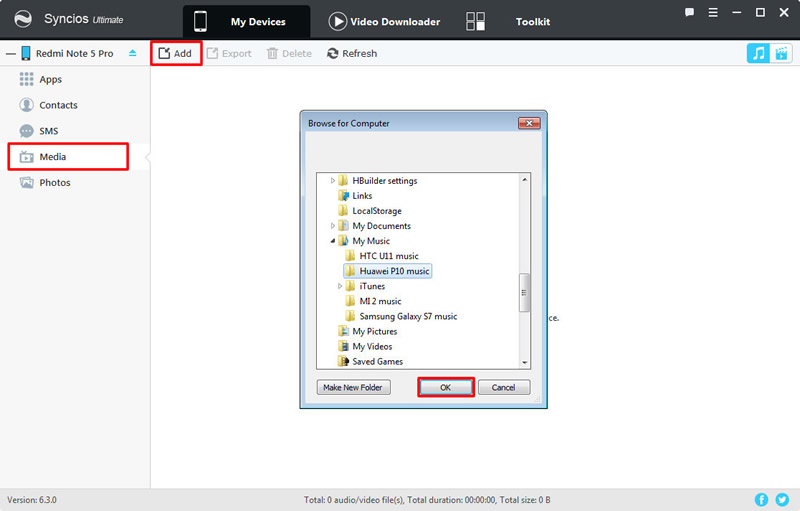The height and width of the screenshot is (511, 800).
Task: Expand the HBuilder settings folder
Action: 333,181
